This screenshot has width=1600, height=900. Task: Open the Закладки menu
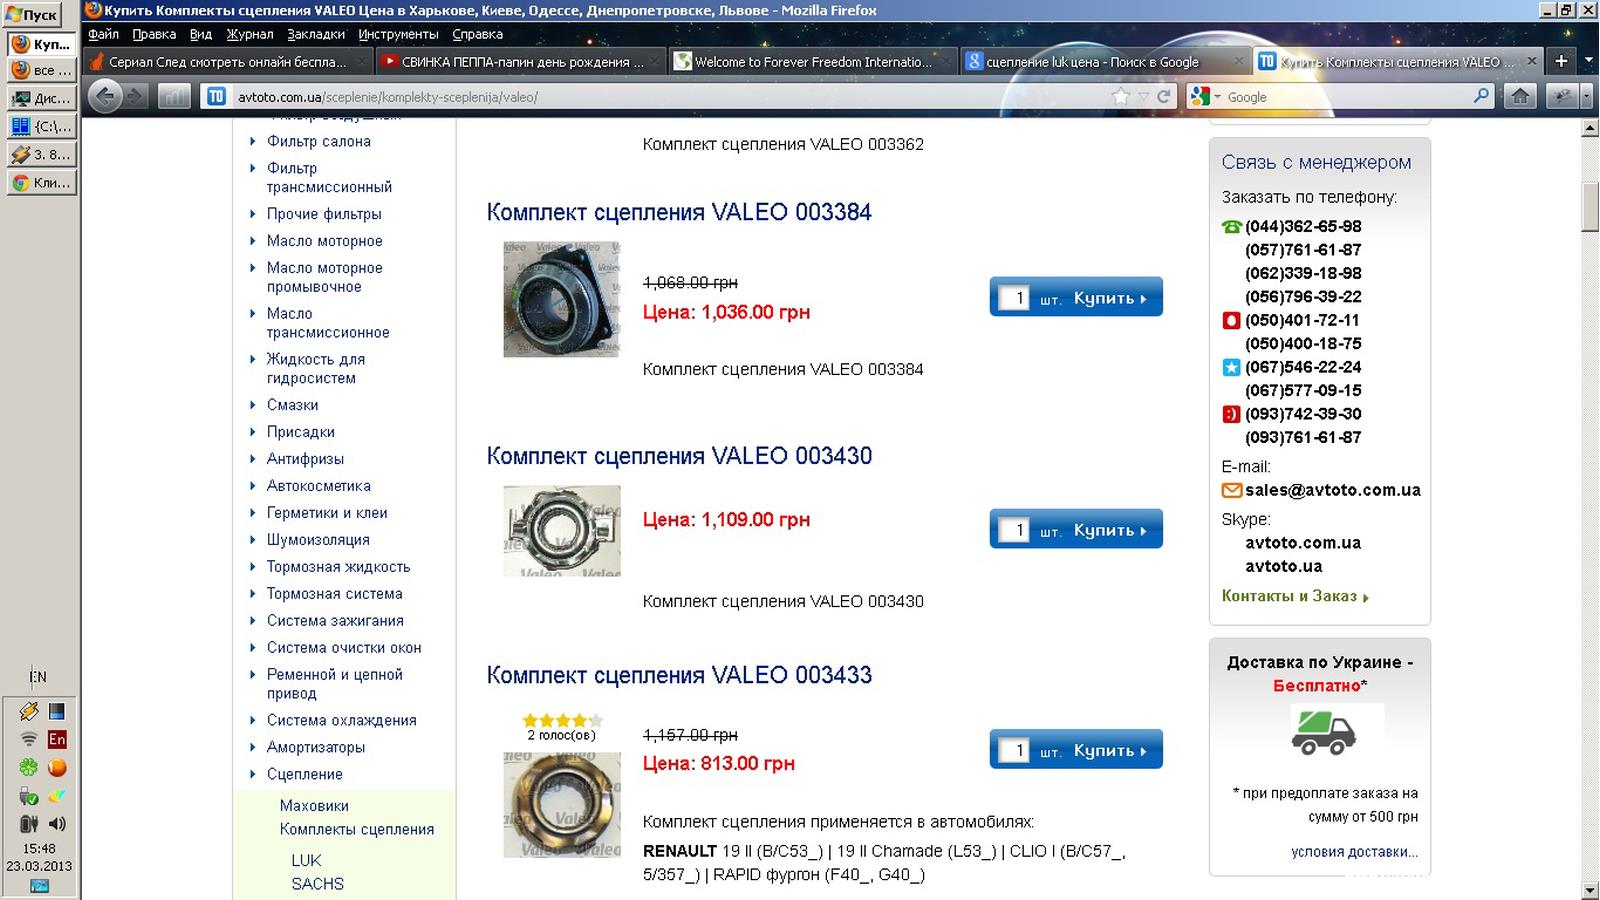[315, 34]
